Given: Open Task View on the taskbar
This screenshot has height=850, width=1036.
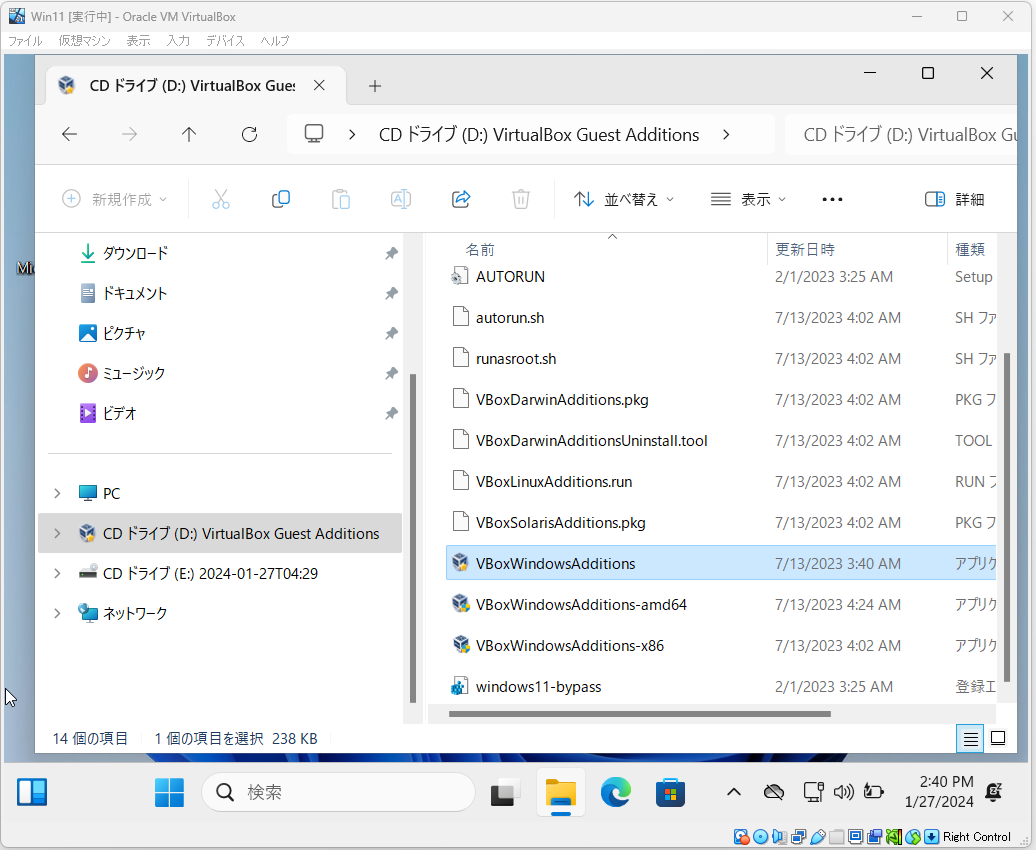Looking at the screenshot, I should click(x=505, y=792).
